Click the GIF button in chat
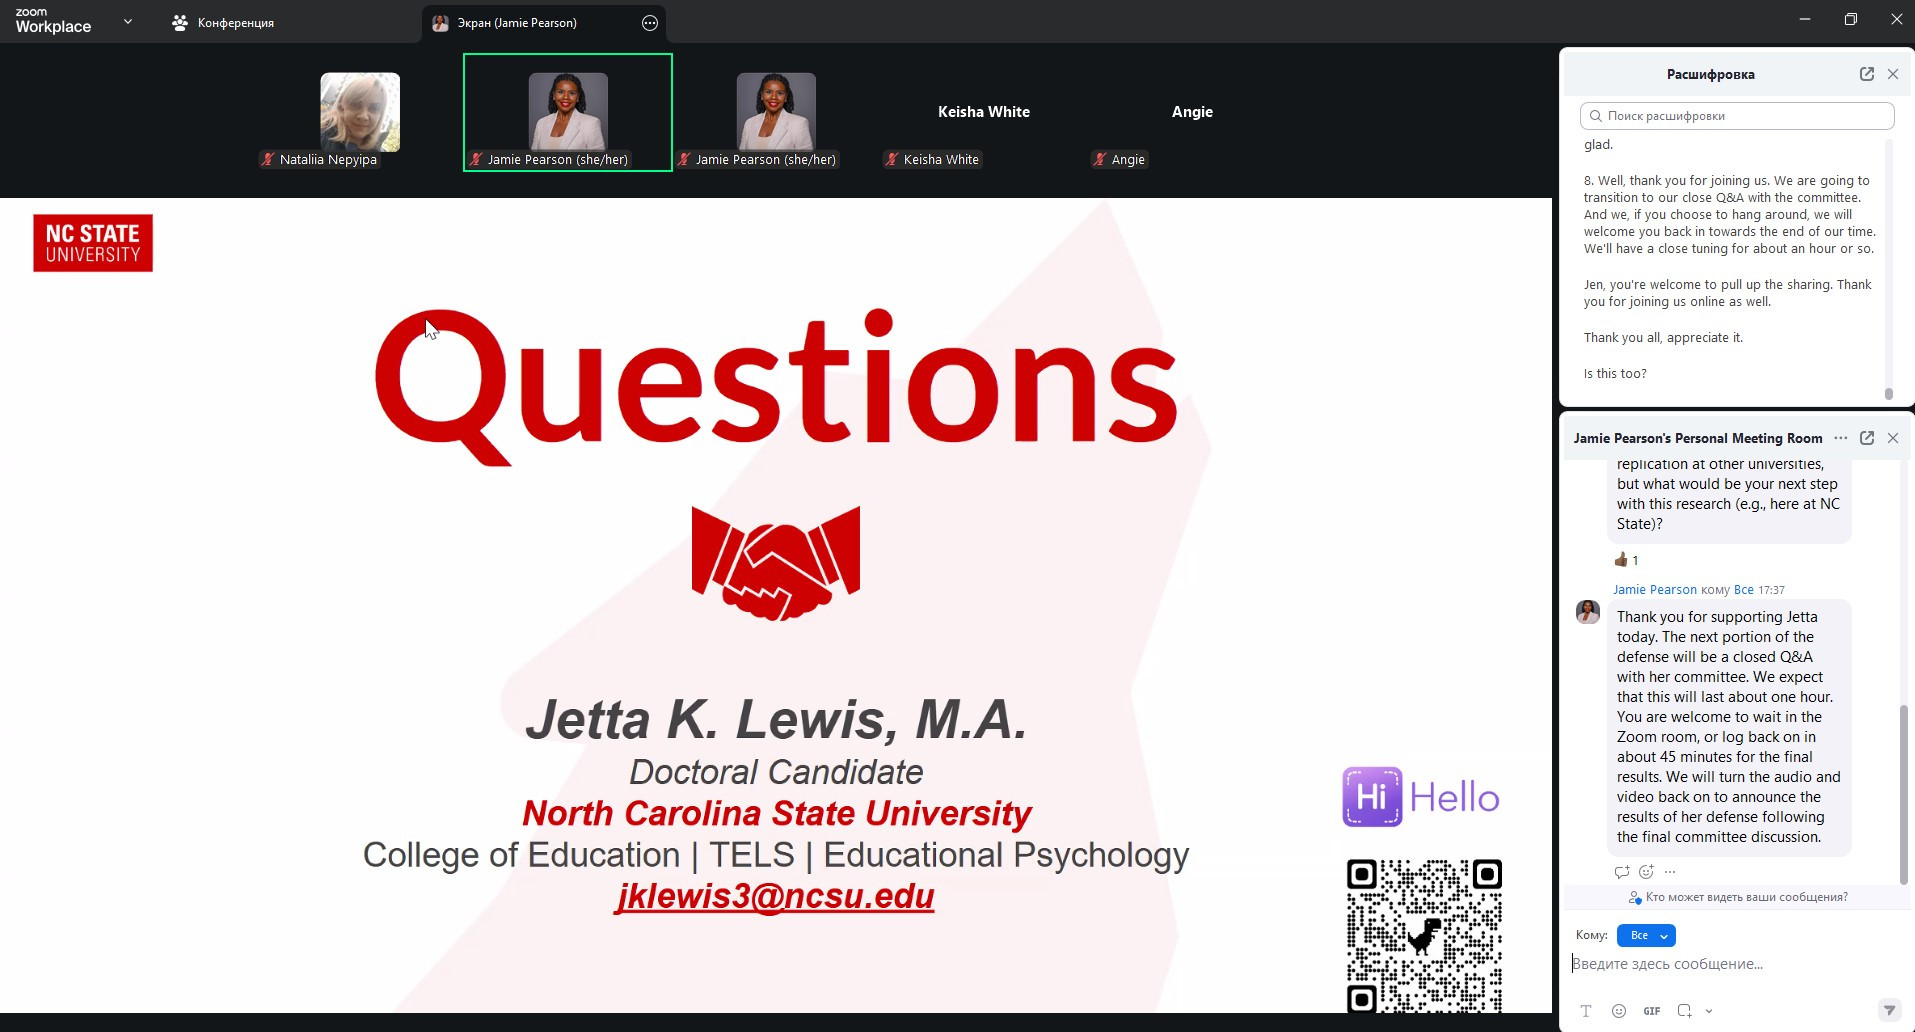Screen dimensions: 1915x1032 coord(1652,1011)
